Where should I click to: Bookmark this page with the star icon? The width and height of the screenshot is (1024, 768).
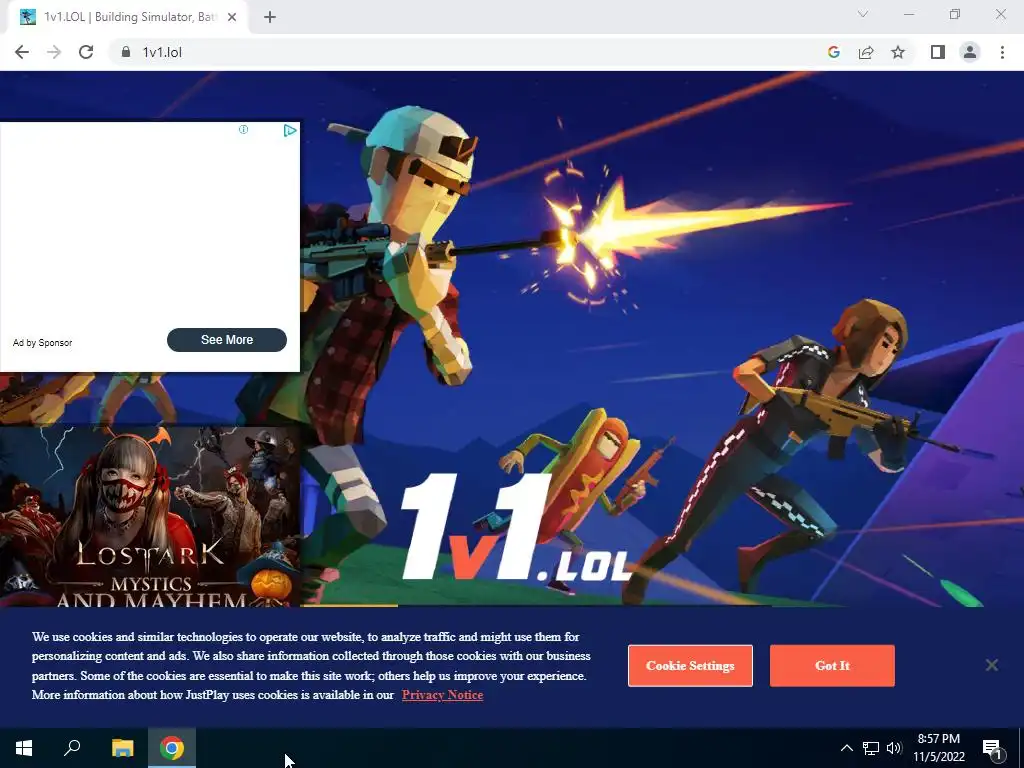(x=898, y=52)
